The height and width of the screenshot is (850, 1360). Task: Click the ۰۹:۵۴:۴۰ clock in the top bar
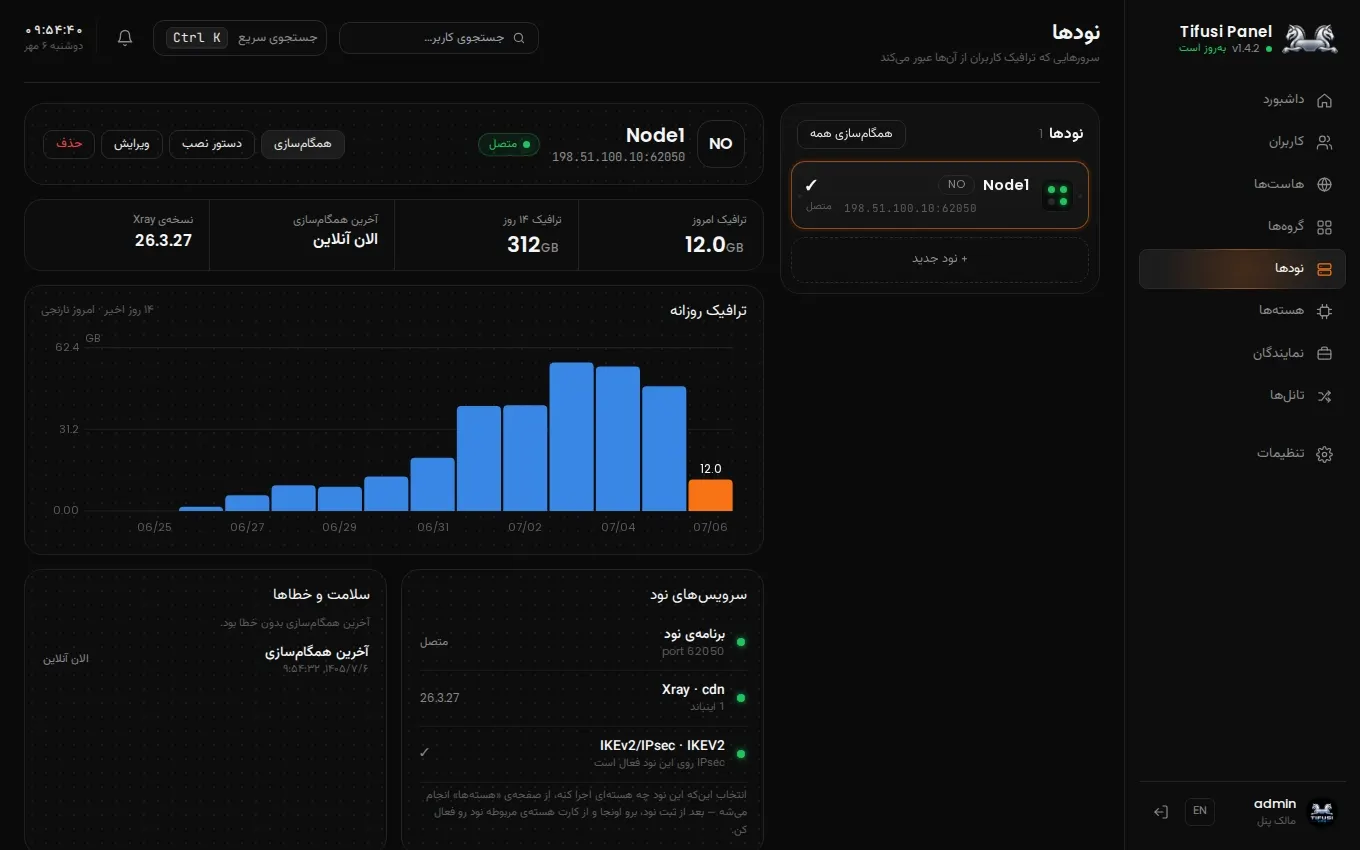coord(54,30)
